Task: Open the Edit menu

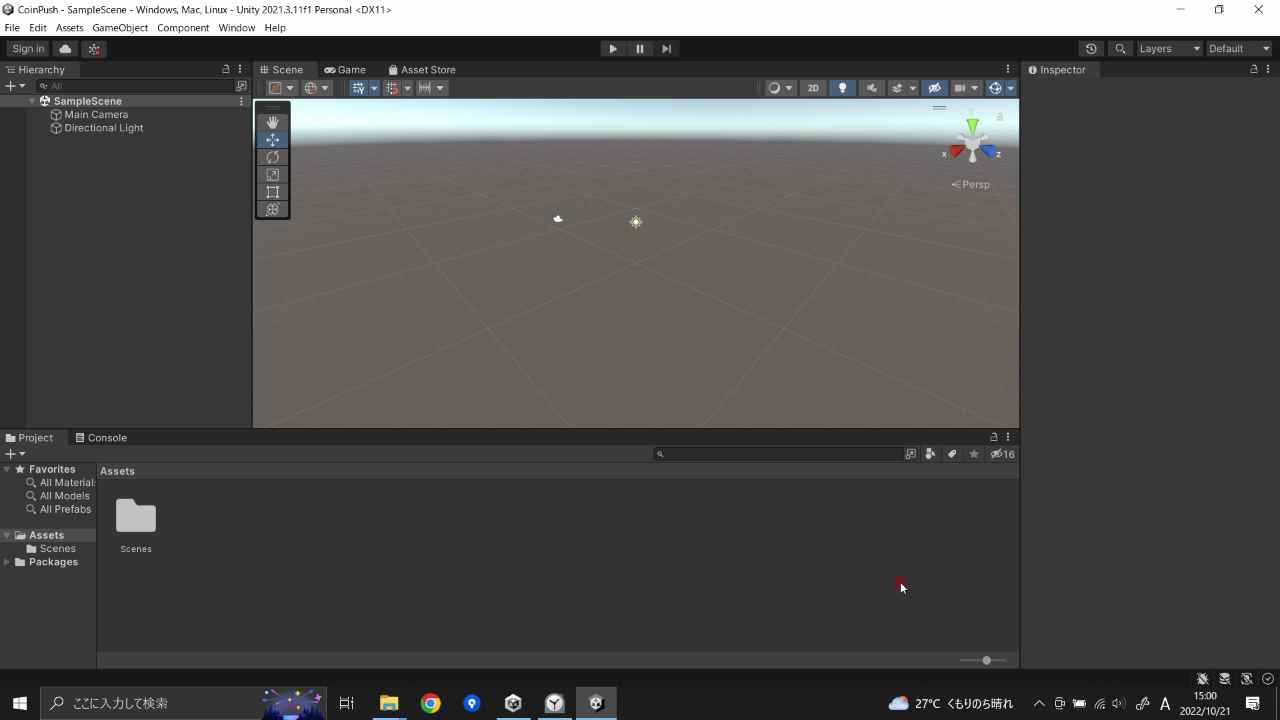Action: click(x=38, y=28)
